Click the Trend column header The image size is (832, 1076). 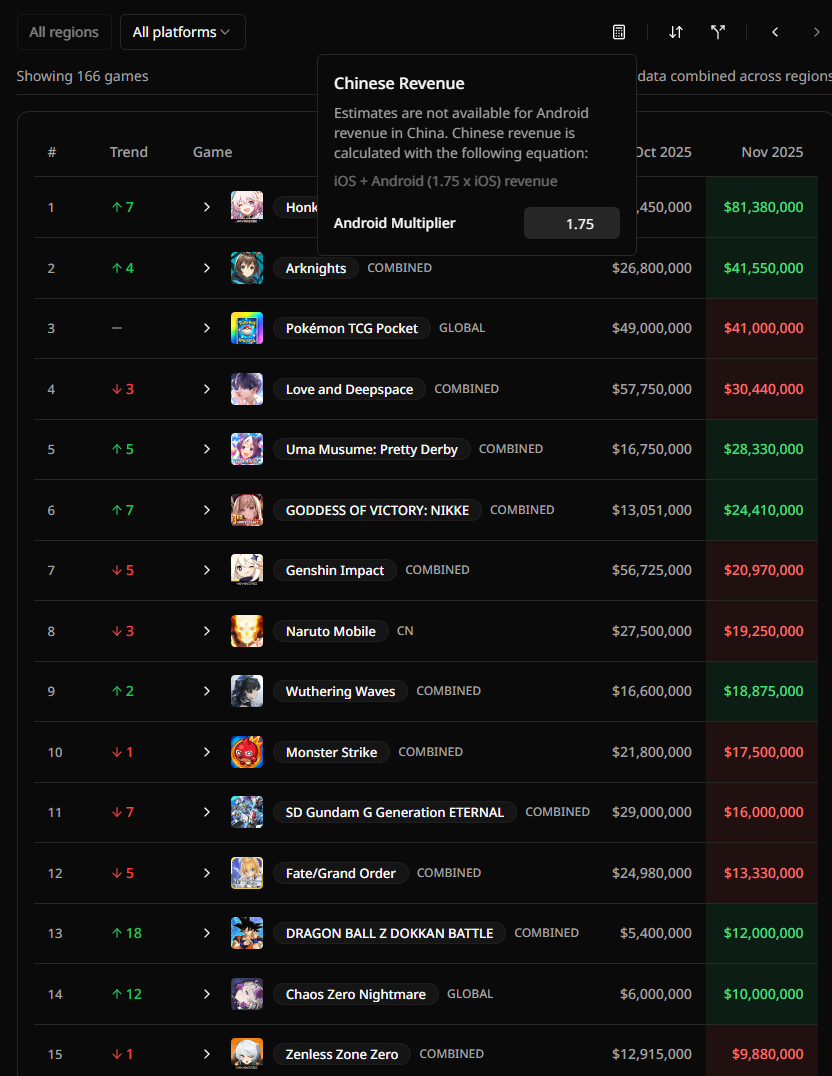point(128,152)
